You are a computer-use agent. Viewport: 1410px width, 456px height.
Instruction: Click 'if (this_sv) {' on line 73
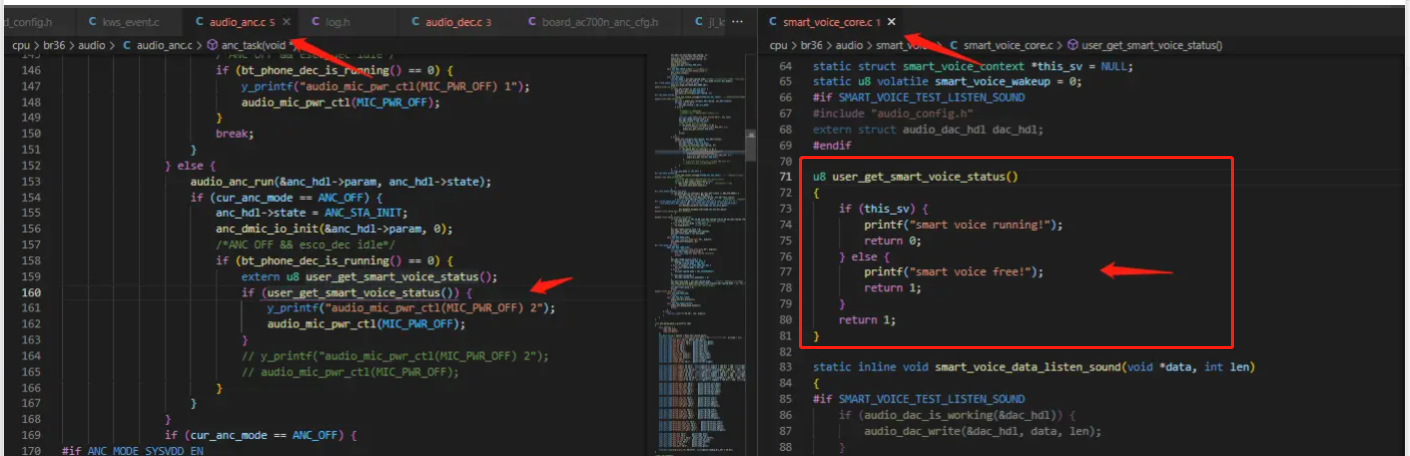[882, 208]
